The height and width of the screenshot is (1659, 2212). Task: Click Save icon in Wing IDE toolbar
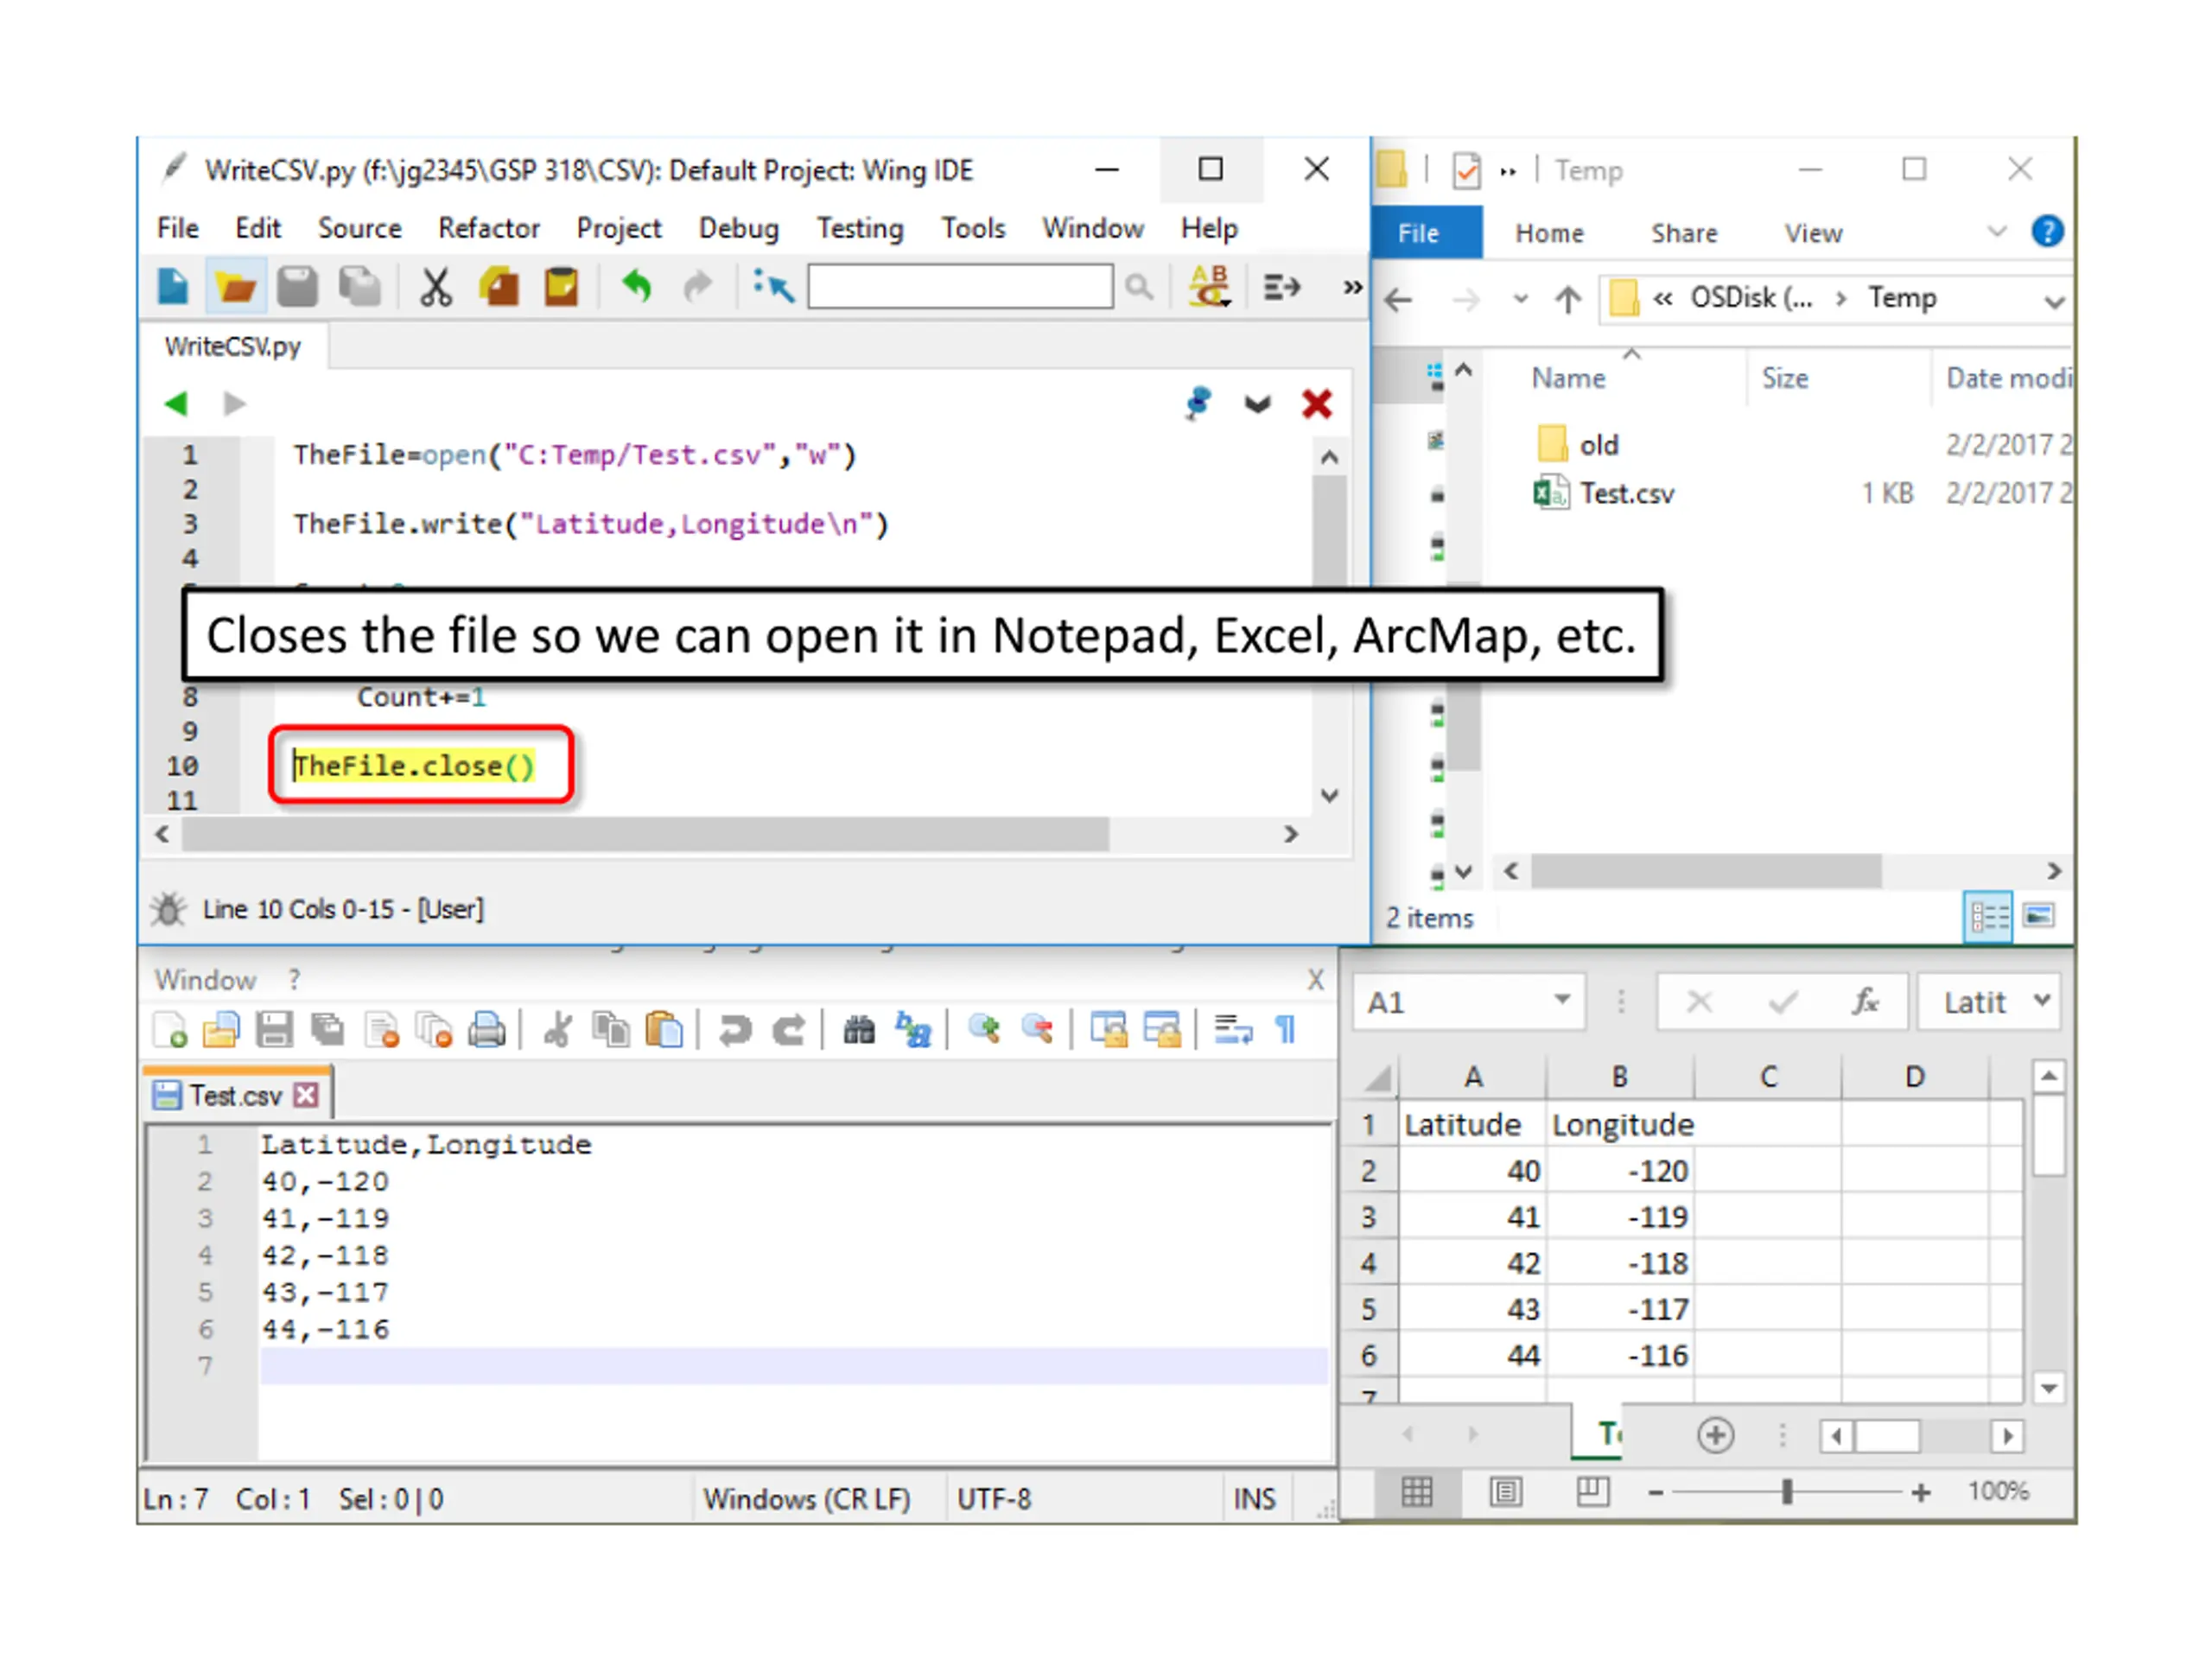tap(297, 287)
